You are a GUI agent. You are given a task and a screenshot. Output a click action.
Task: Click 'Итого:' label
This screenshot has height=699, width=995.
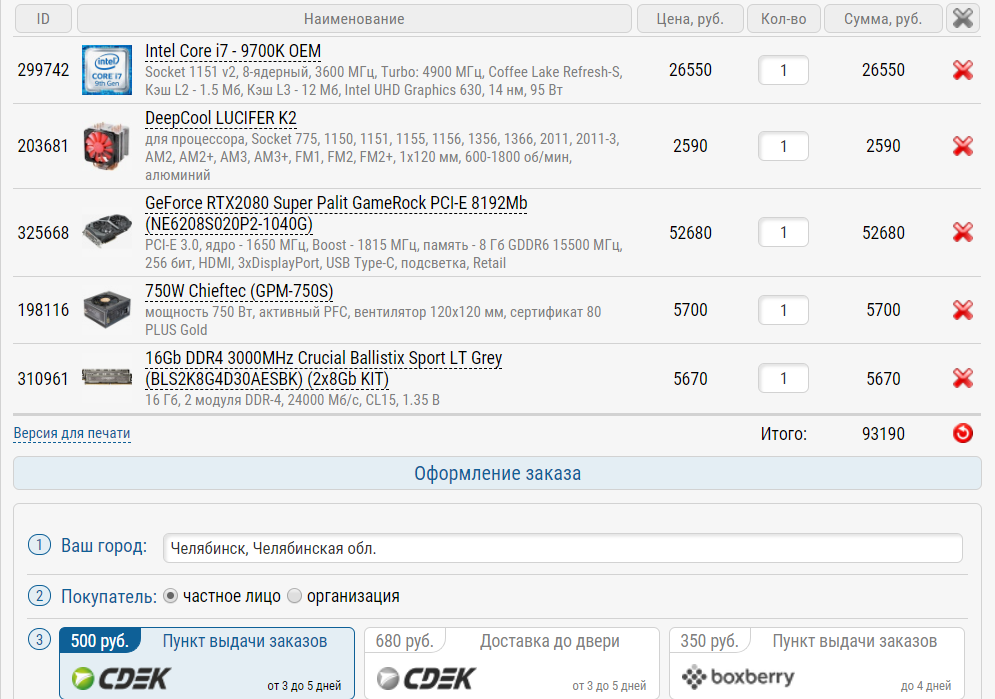pyautogui.click(x=784, y=434)
